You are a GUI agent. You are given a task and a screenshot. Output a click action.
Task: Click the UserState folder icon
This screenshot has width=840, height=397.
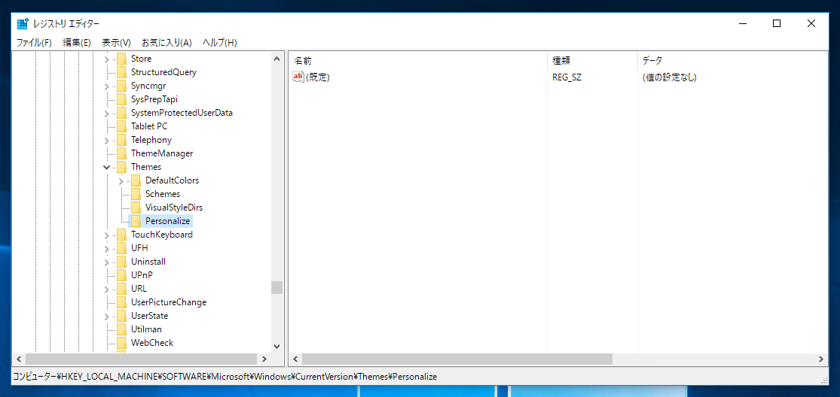point(122,316)
